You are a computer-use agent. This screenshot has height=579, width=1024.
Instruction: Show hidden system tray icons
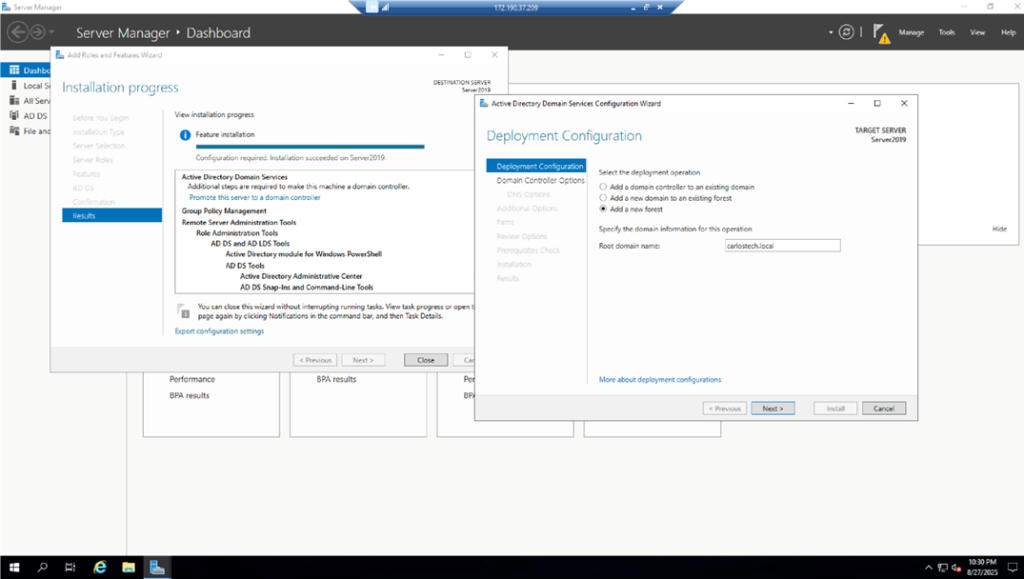coord(928,567)
